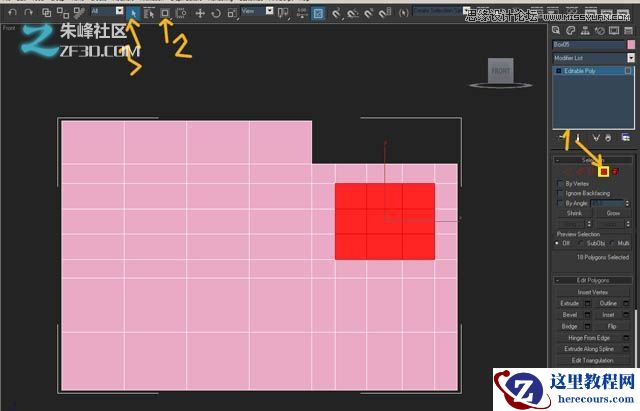Toggle the Snaps Toggle magnet icon
640x411 pixels.
point(336,13)
